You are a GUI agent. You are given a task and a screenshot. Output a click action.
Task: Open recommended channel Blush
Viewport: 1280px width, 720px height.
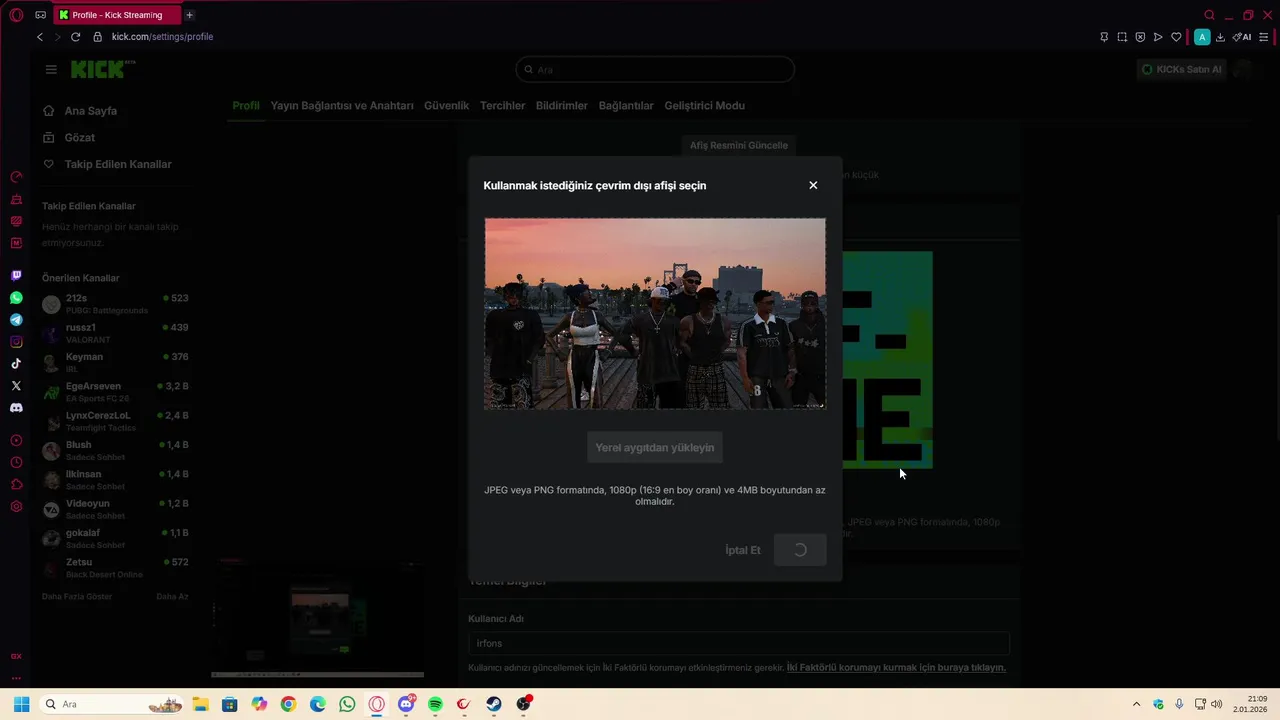[115, 450]
